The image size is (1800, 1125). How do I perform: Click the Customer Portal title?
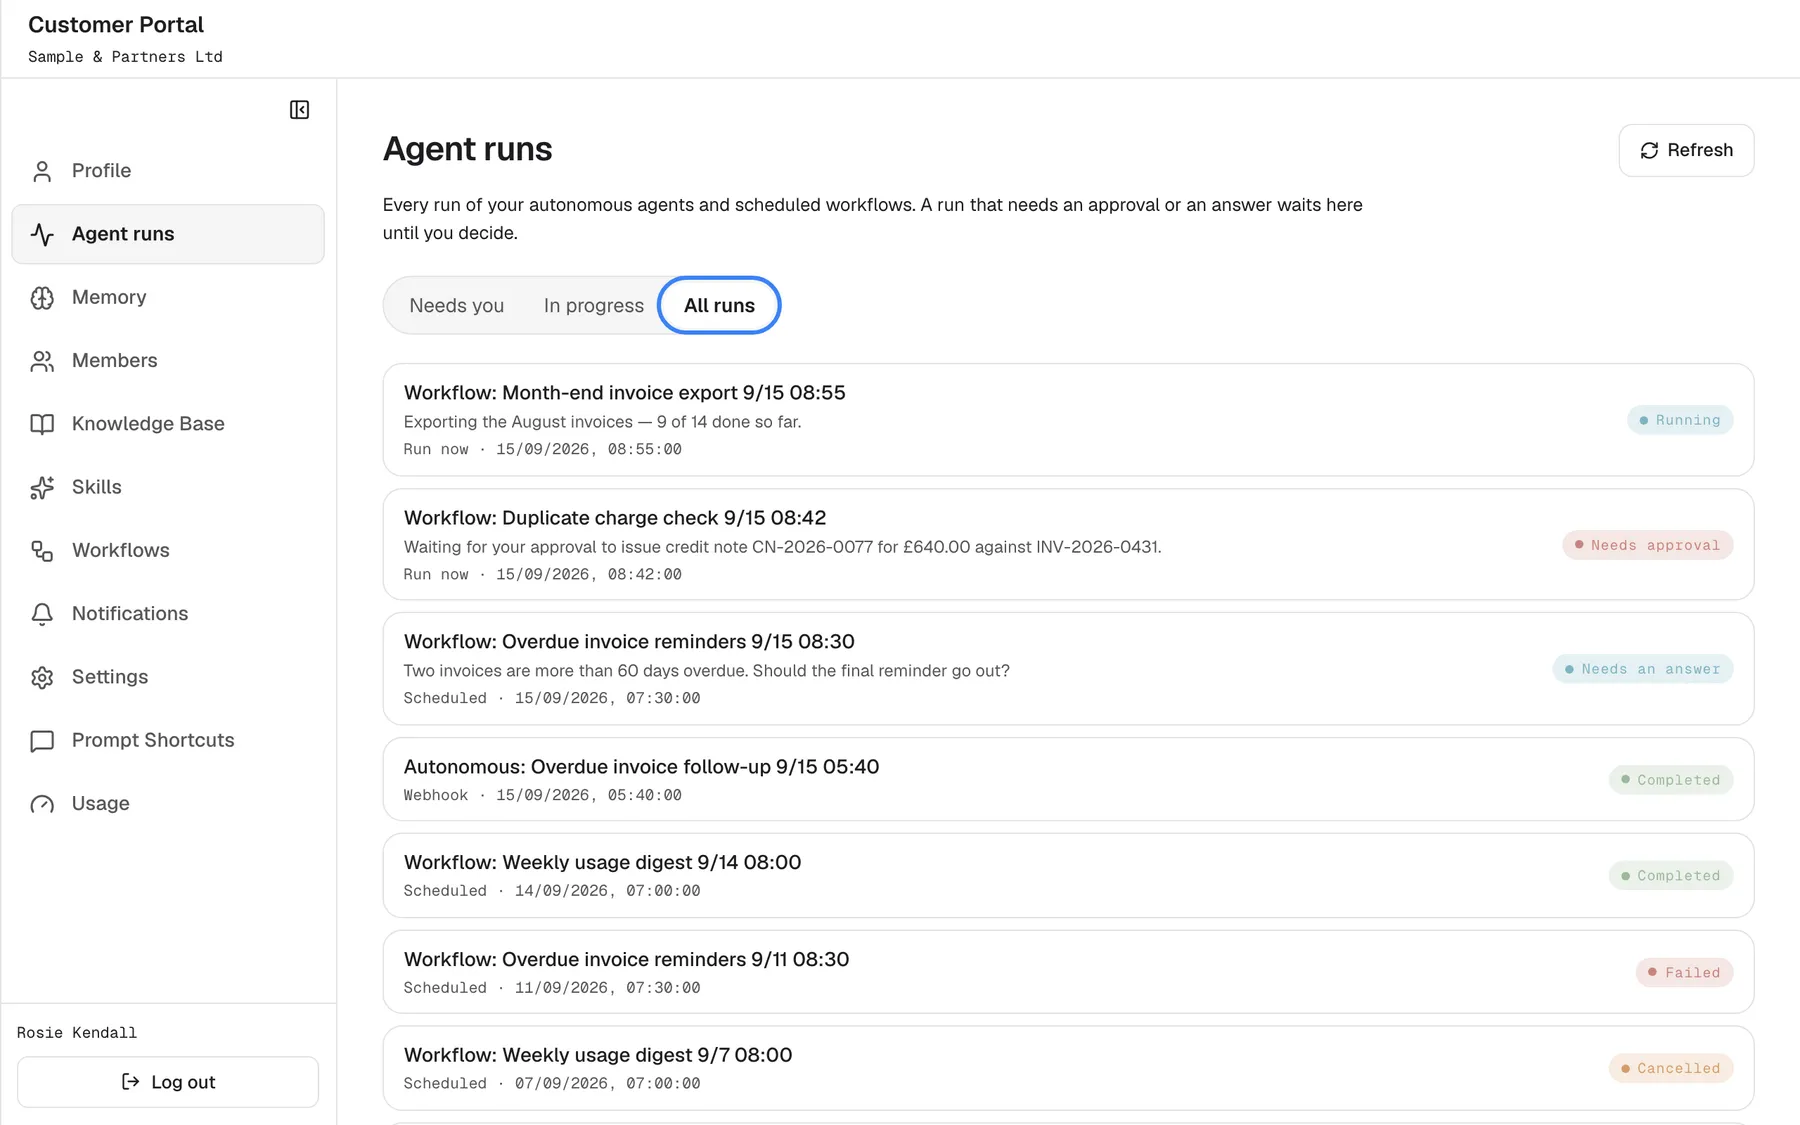tap(116, 25)
